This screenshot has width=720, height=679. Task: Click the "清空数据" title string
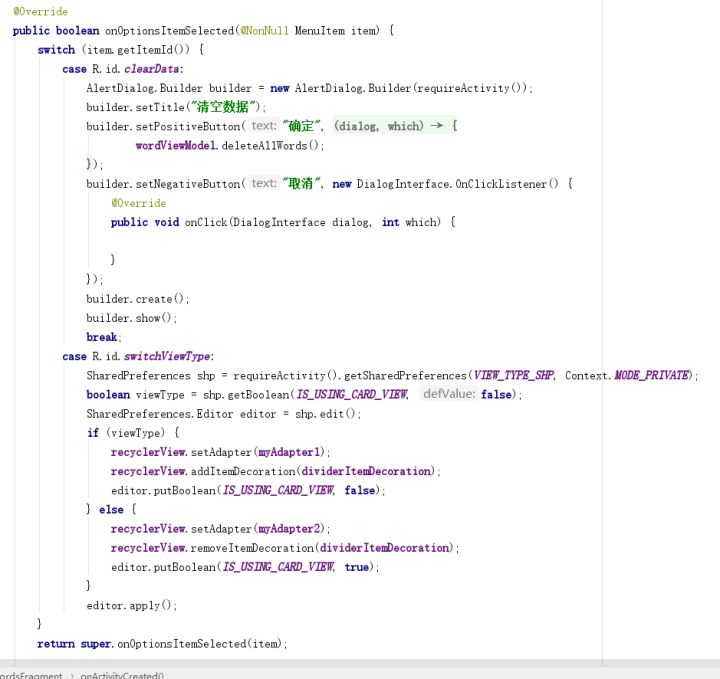click(x=222, y=107)
